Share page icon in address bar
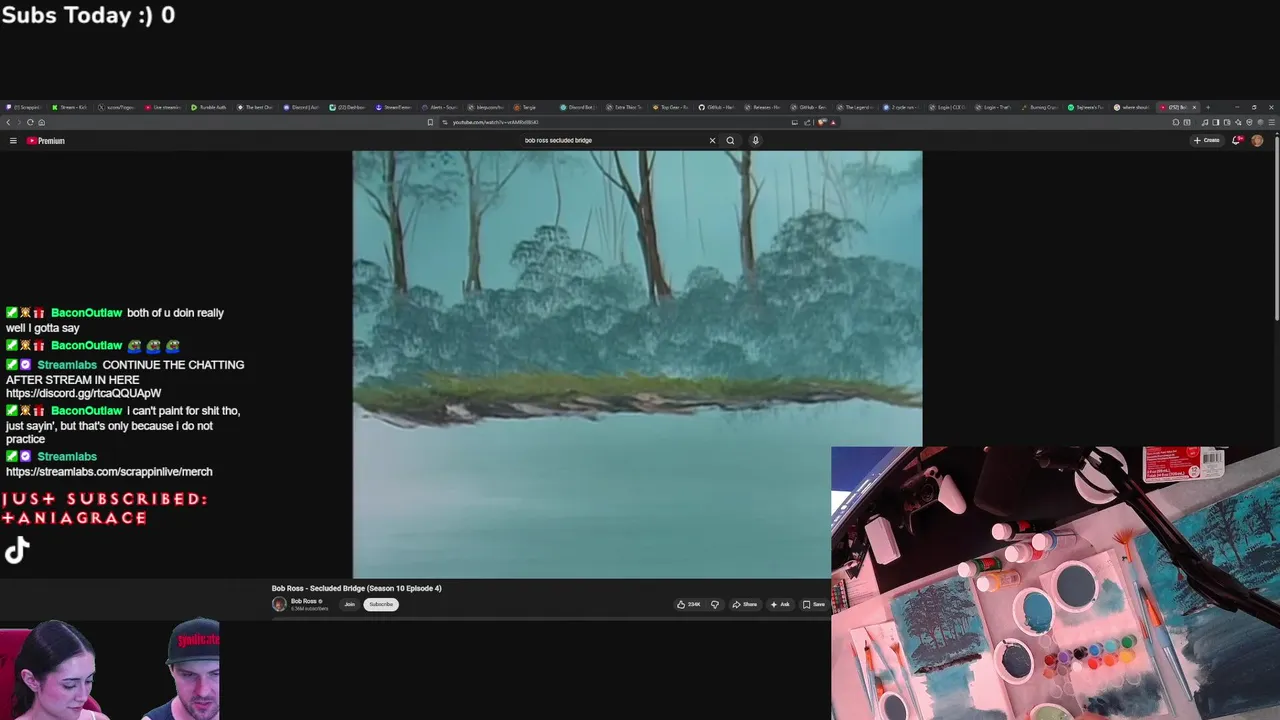The width and height of the screenshot is (1280, 720). pos(808,122)
